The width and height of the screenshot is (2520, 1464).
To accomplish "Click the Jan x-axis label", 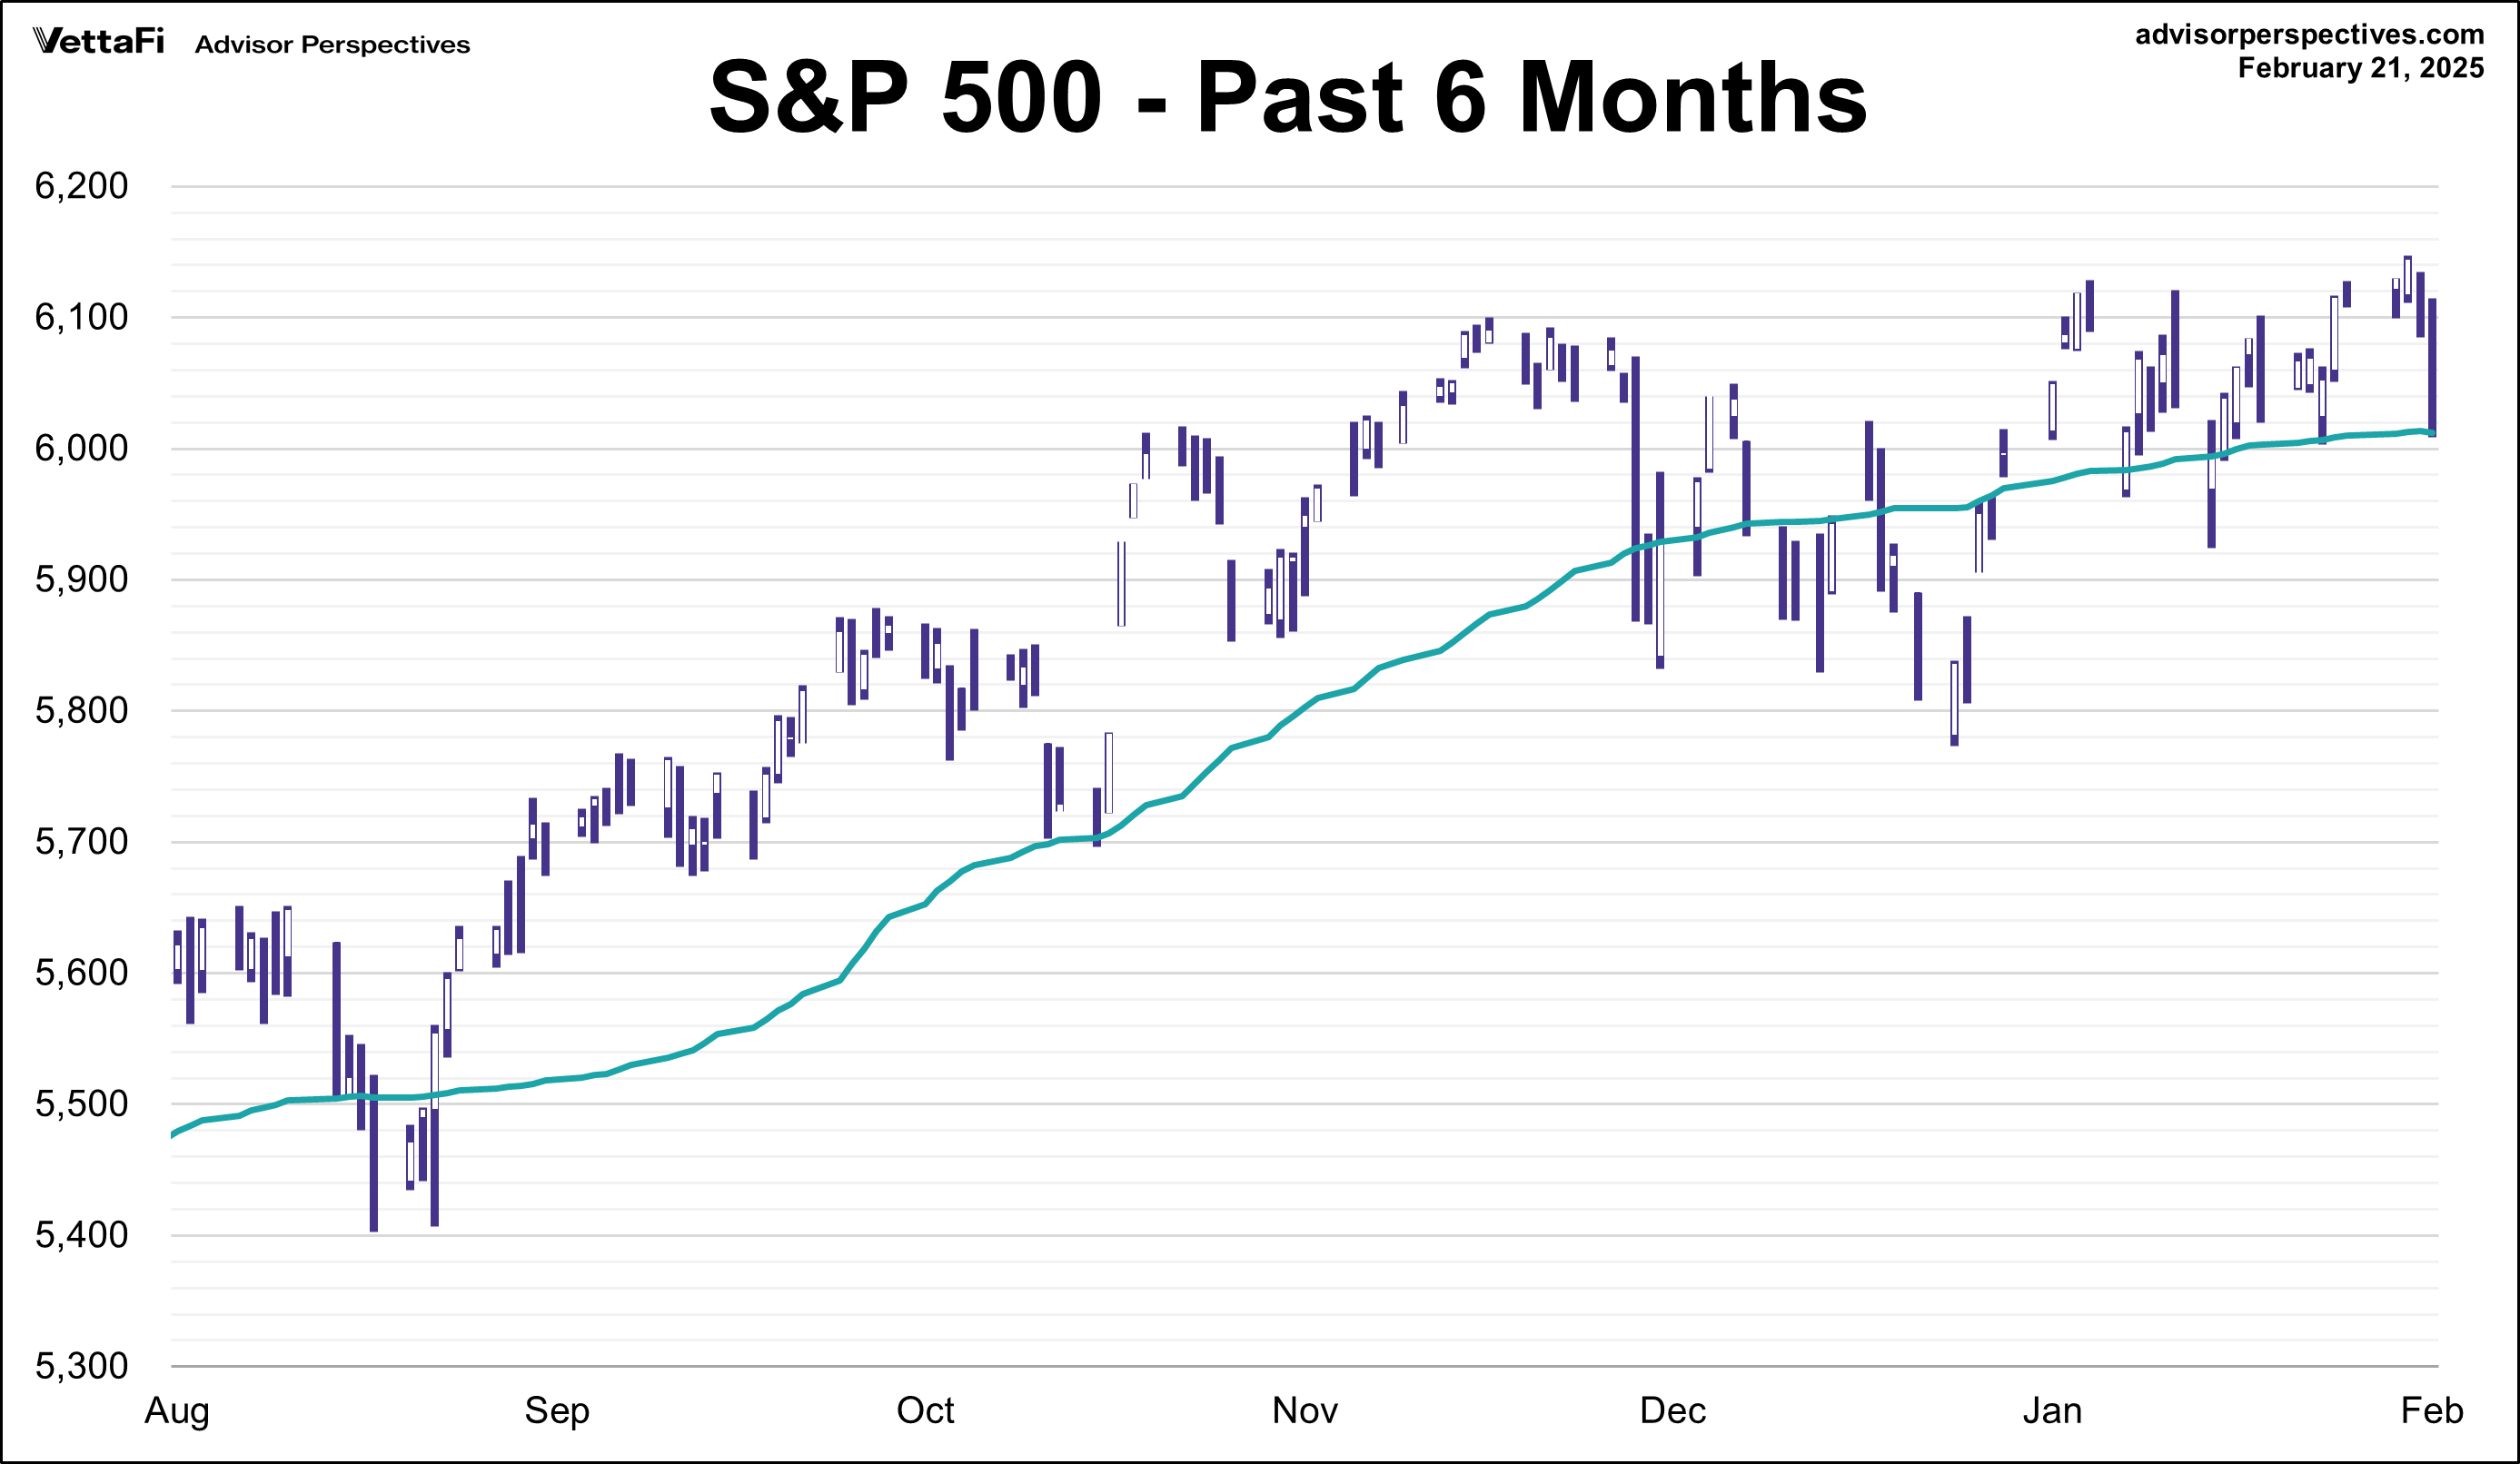I will 2052,1411.
